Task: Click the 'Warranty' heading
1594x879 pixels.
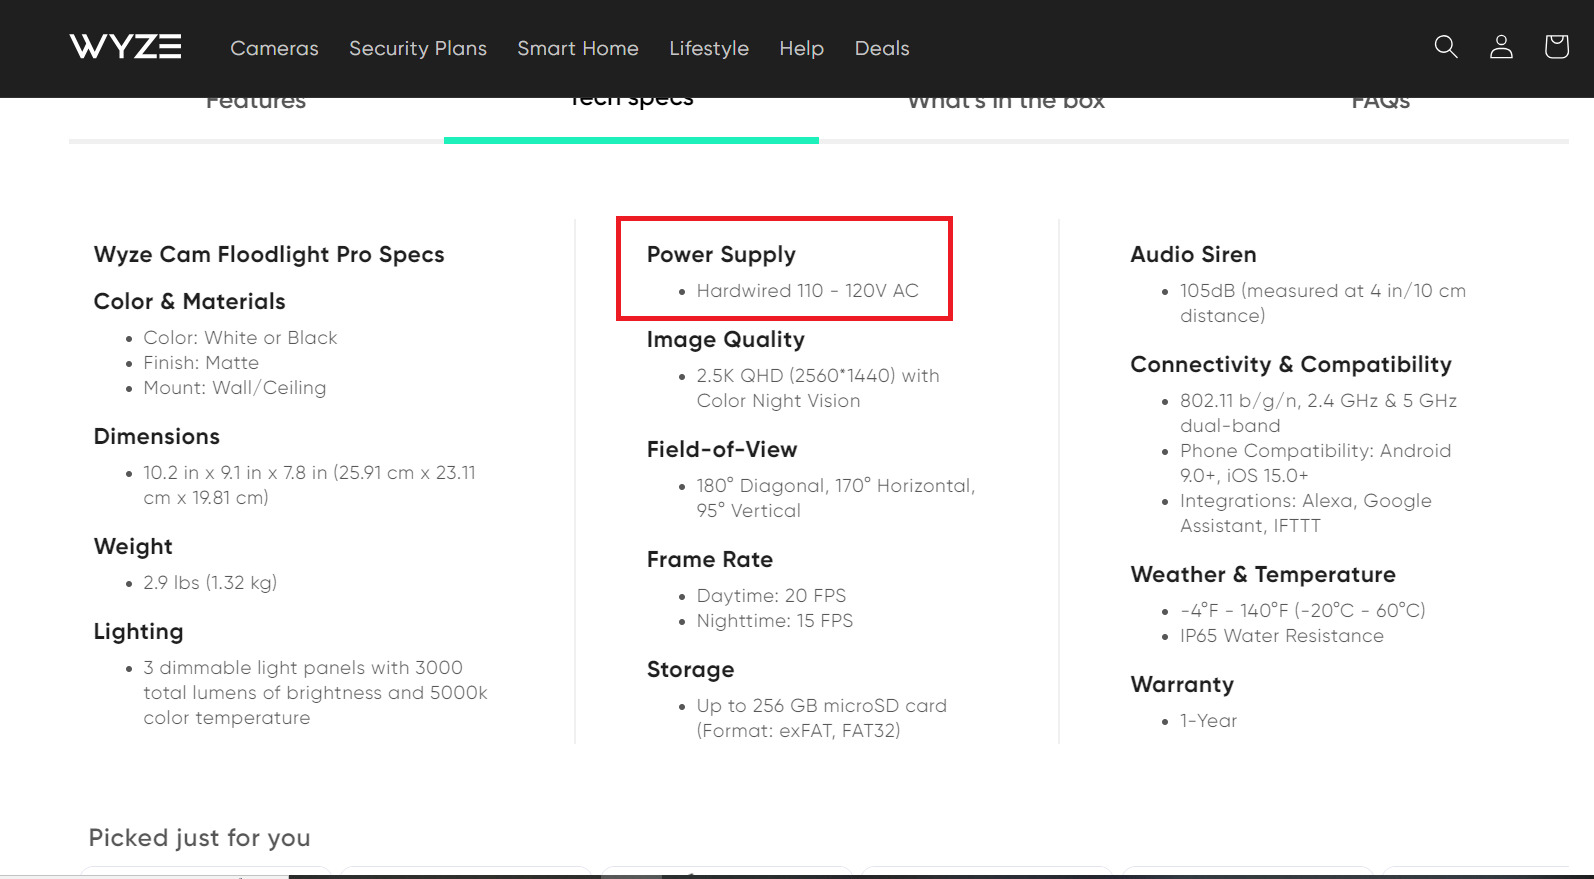Action: pyautogui.click(x=1182, y=685)
